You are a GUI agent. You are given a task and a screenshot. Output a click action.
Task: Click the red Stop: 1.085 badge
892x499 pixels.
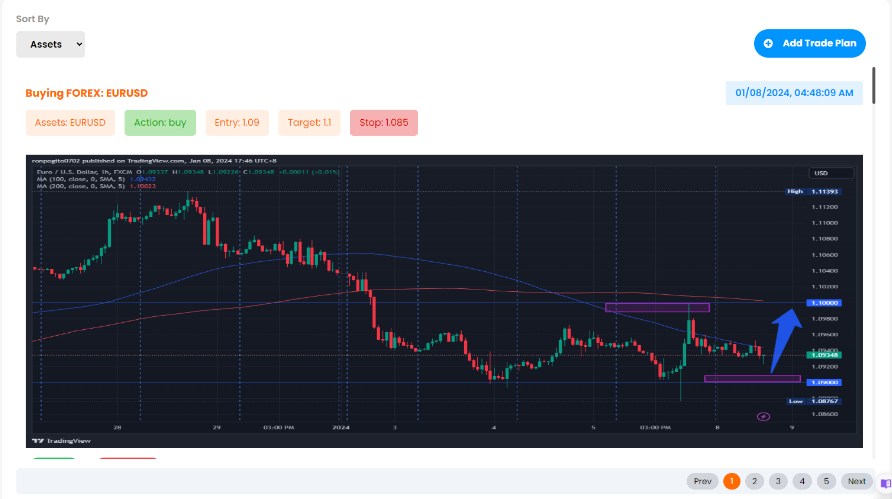[x=383, y=123]
